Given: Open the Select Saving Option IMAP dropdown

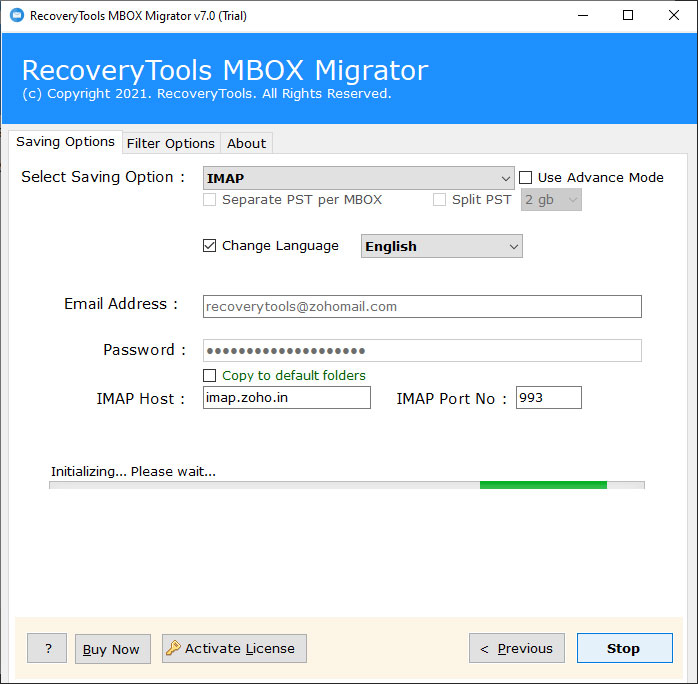Looking at the screenshot, I should 358,178.
